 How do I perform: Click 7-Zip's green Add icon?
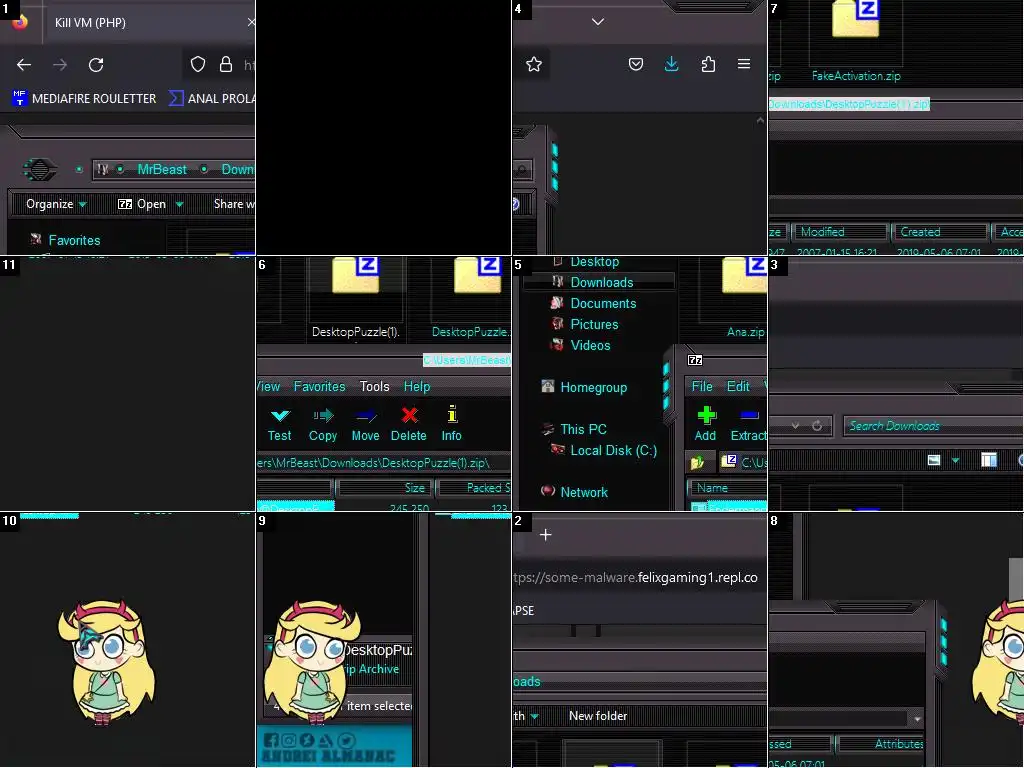click(705, 424)
